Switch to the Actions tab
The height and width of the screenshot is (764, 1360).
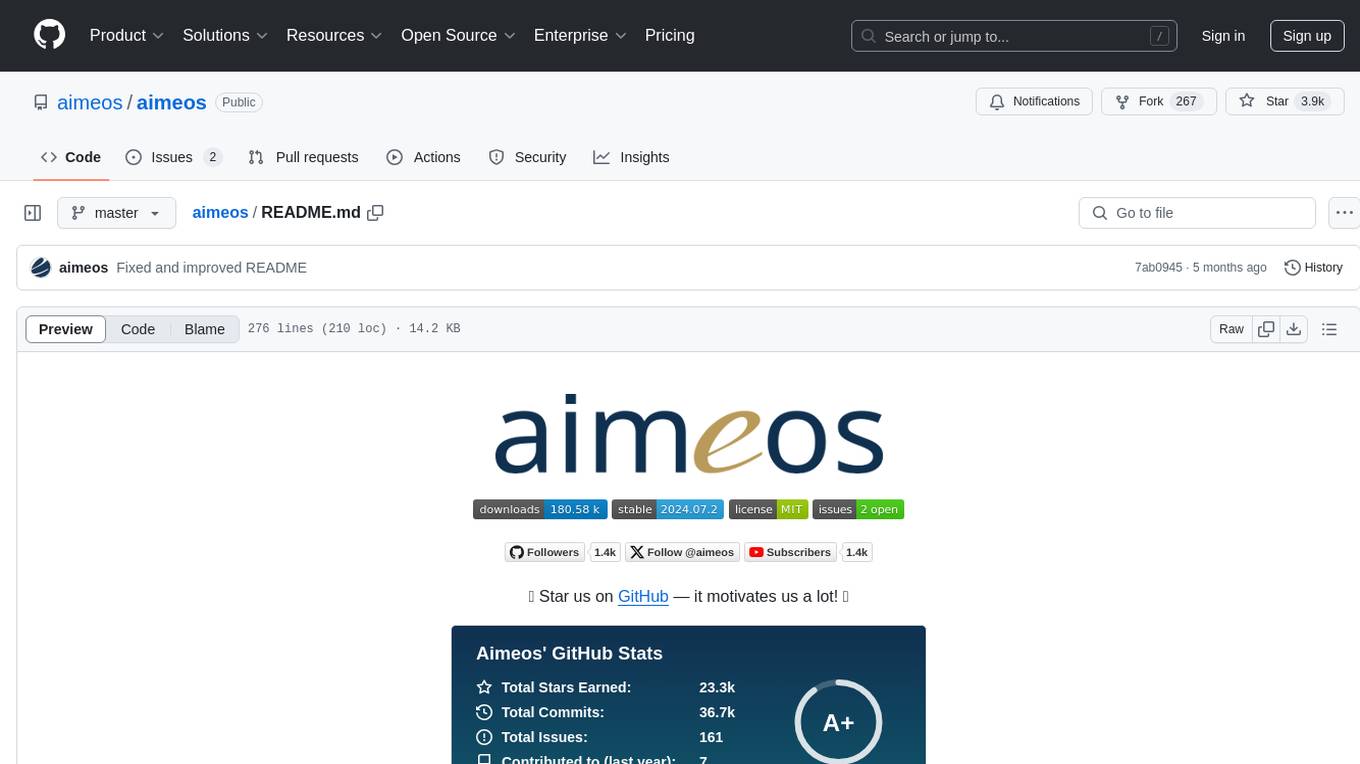(423, 157)
